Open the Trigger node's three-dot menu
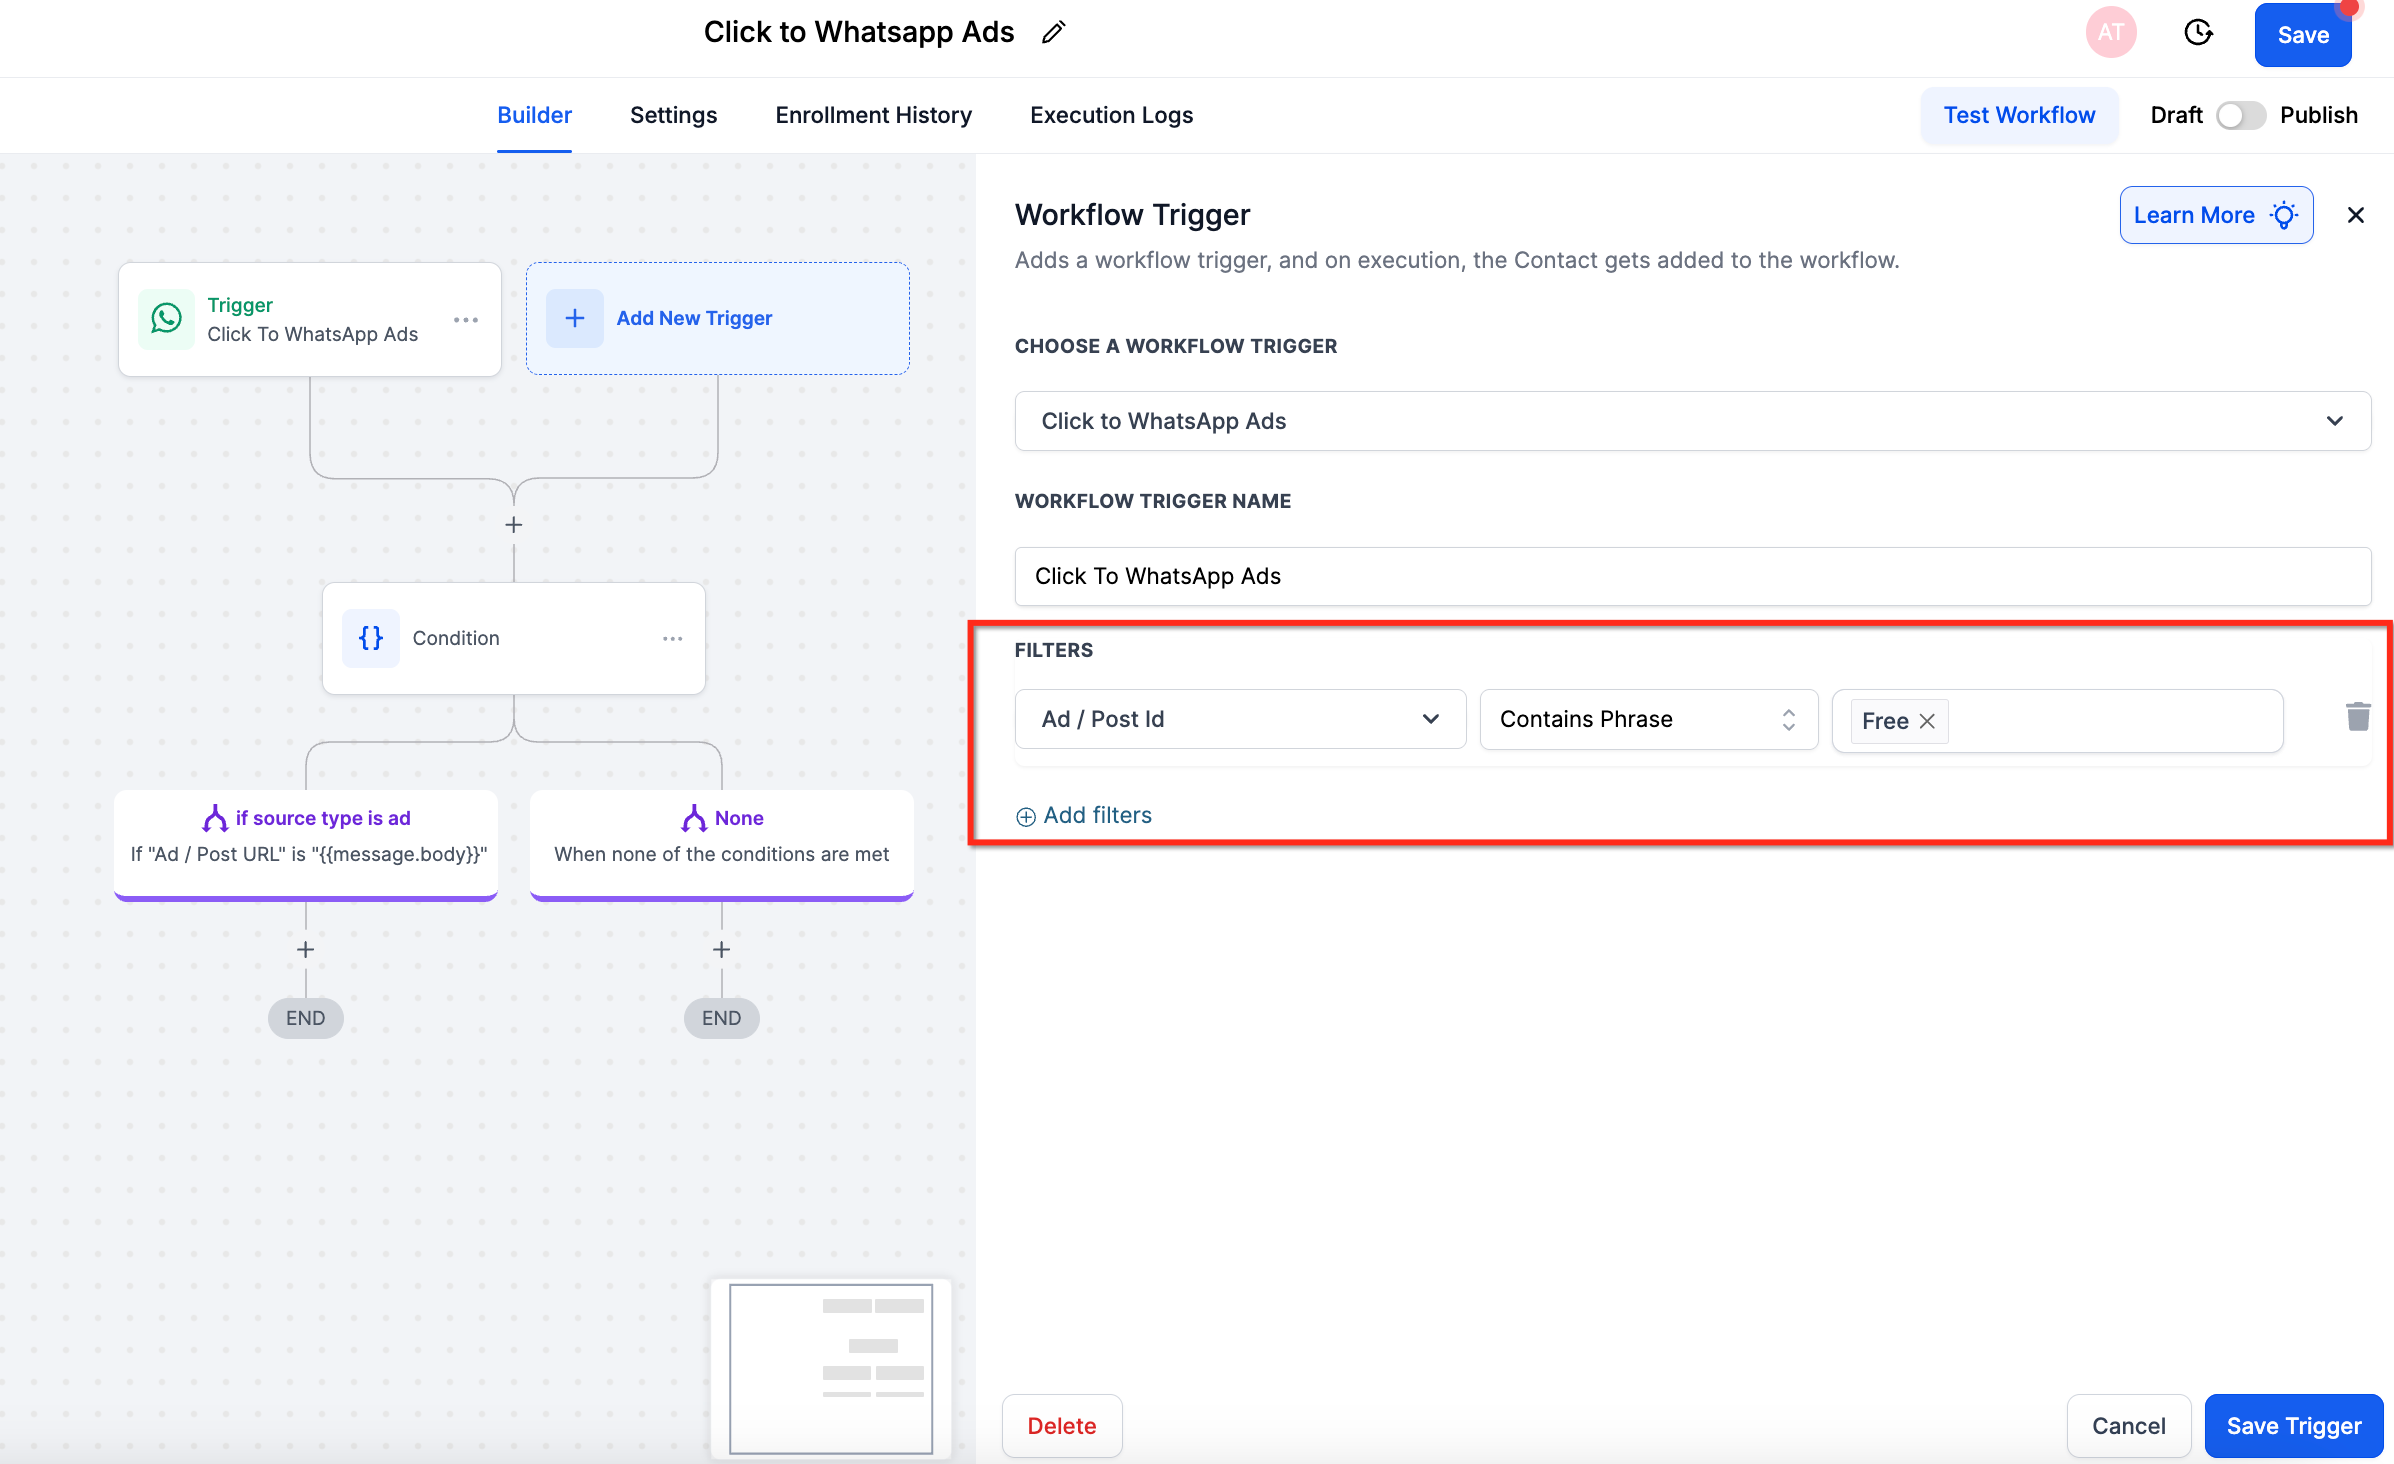 point(466,320)
